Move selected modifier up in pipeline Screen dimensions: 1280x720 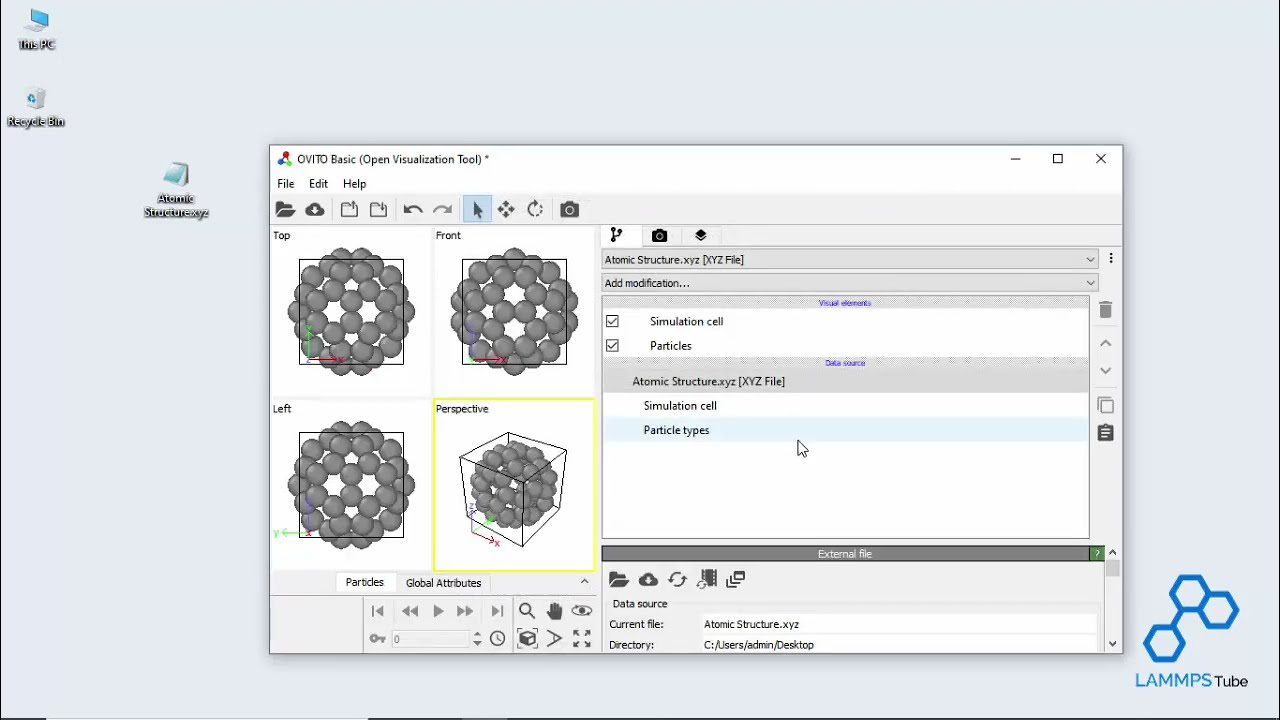click(x=1105, y=343)
